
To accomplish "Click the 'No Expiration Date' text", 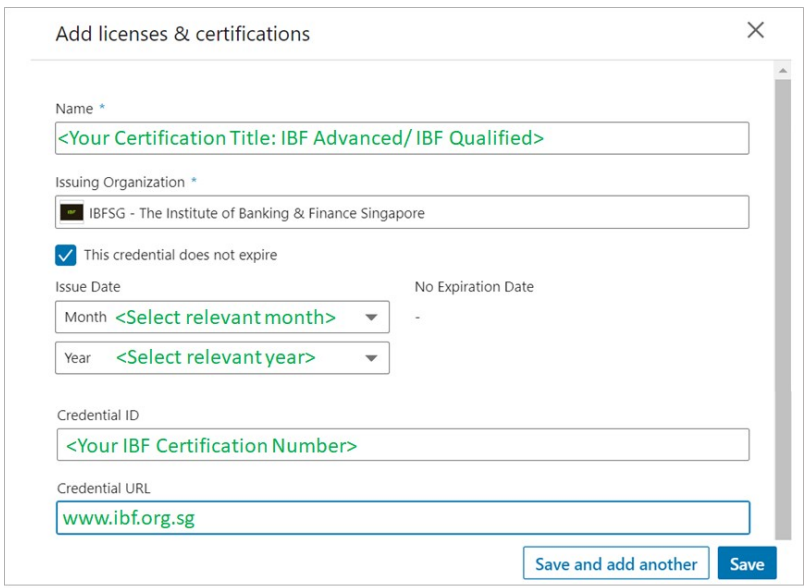I will pos(474,287).
